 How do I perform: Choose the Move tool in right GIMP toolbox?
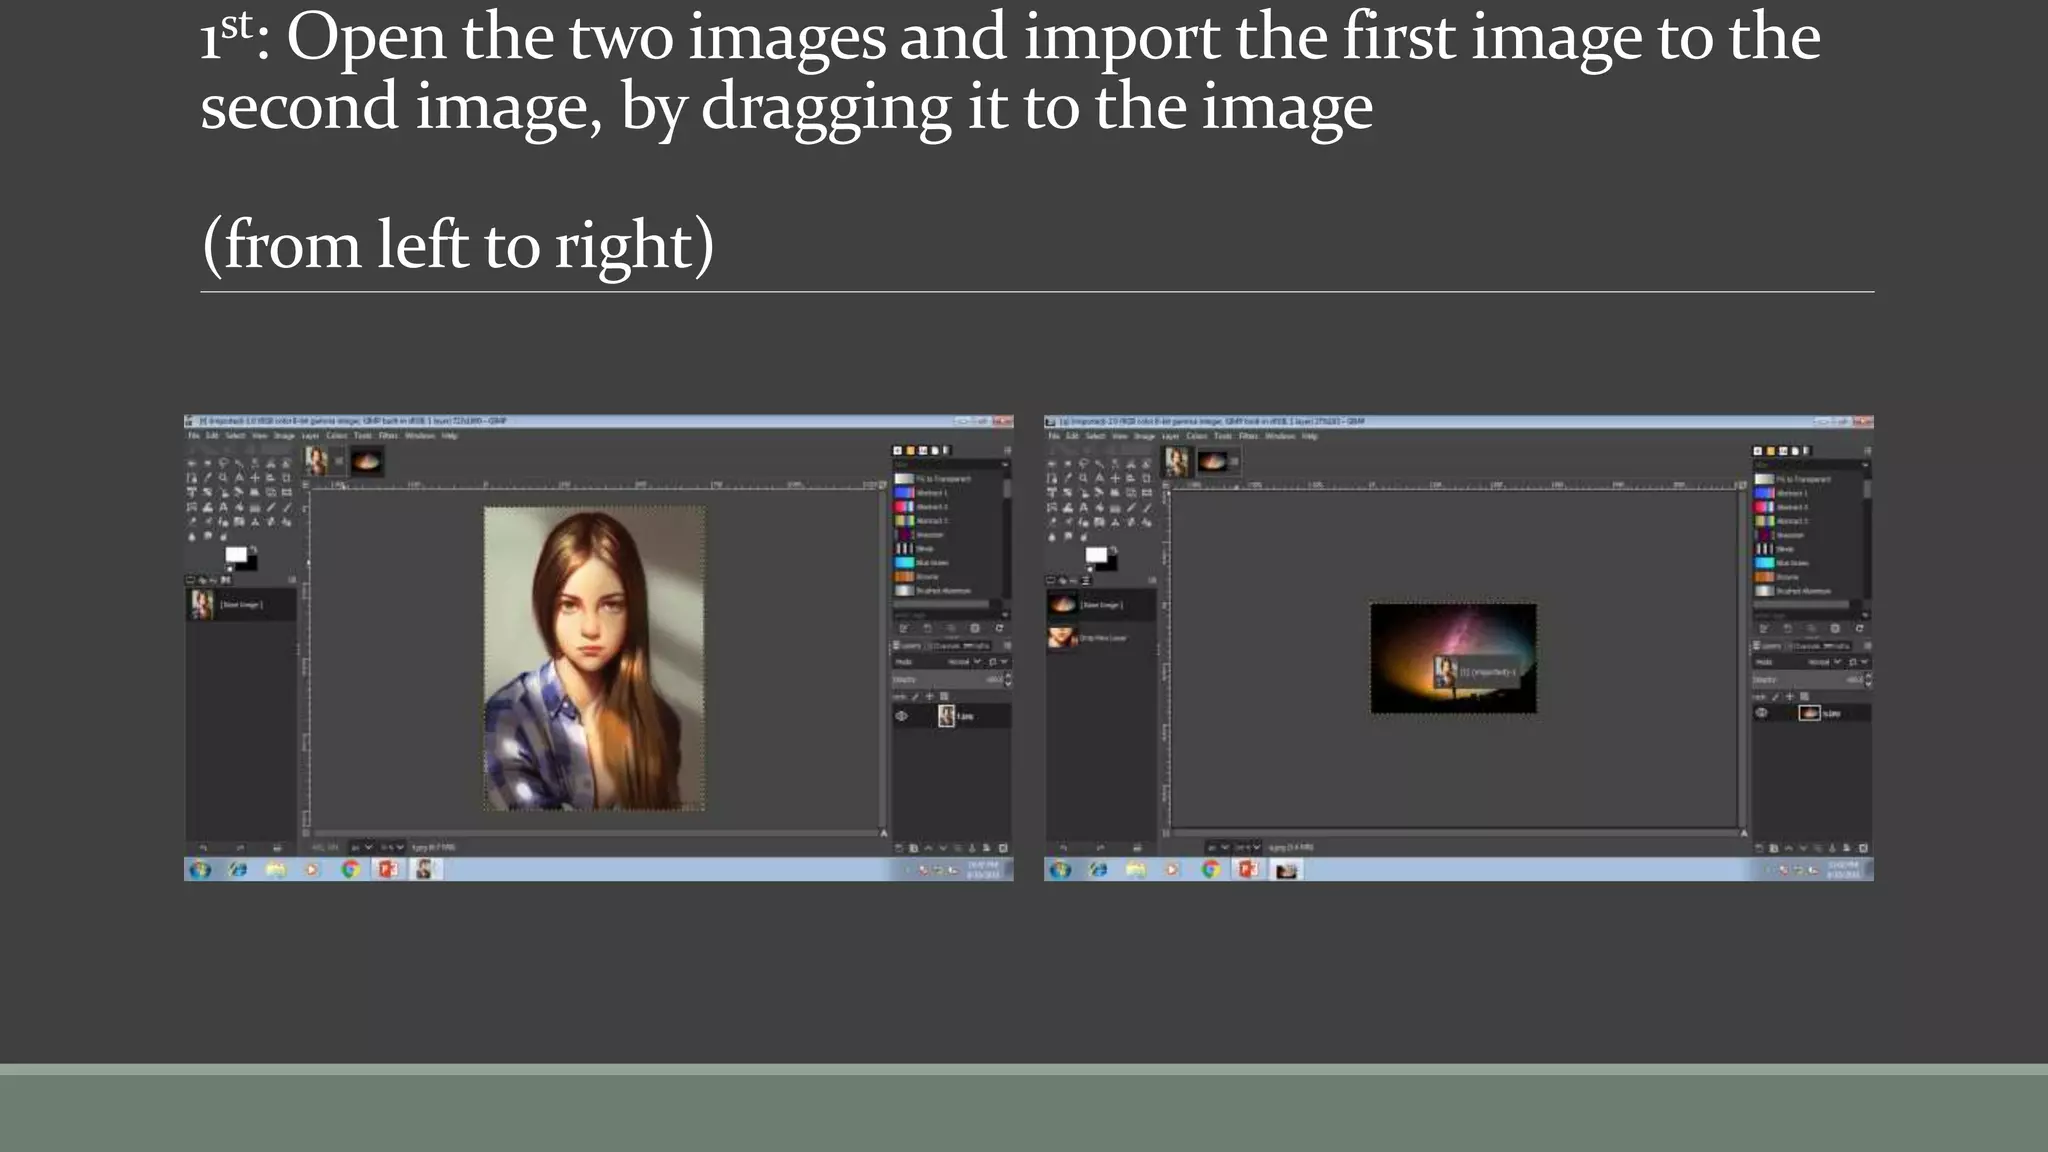pos(1115,478)
